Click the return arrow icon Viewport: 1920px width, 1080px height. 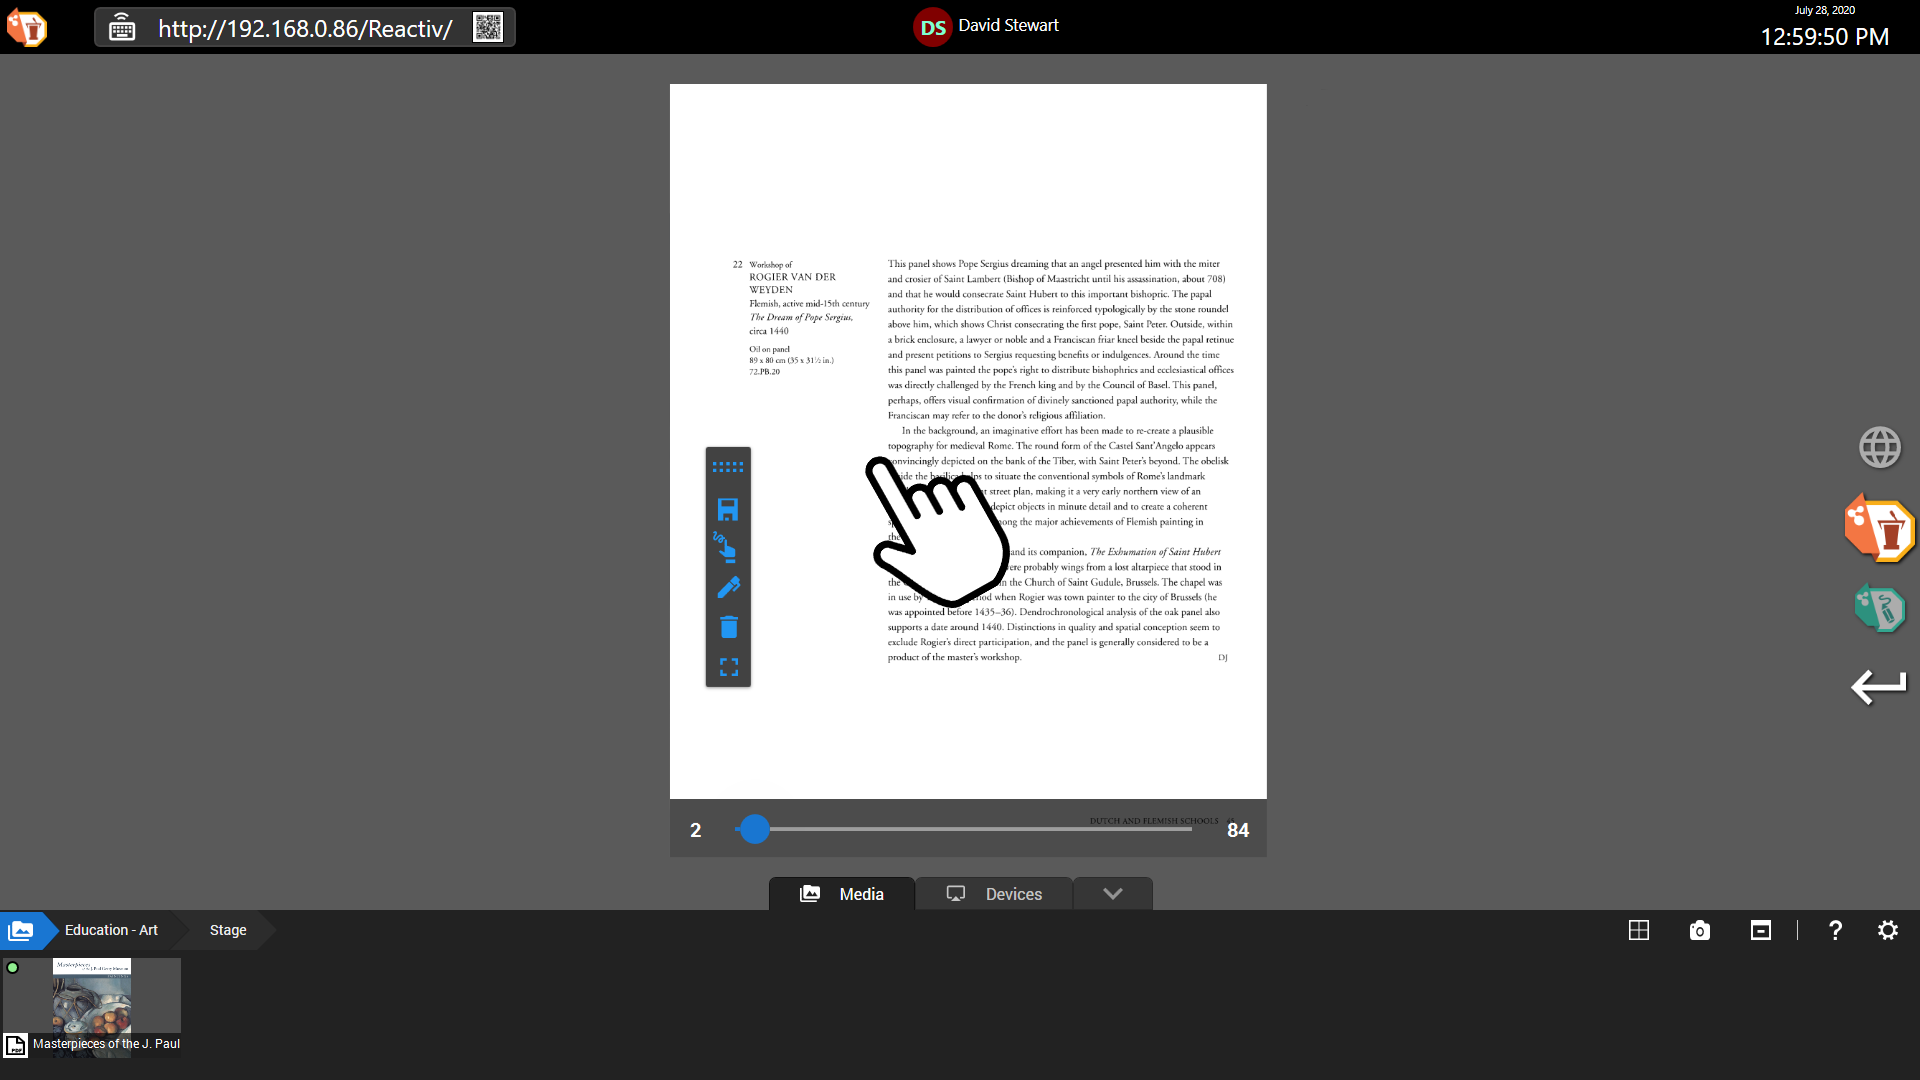(1879, 687)
